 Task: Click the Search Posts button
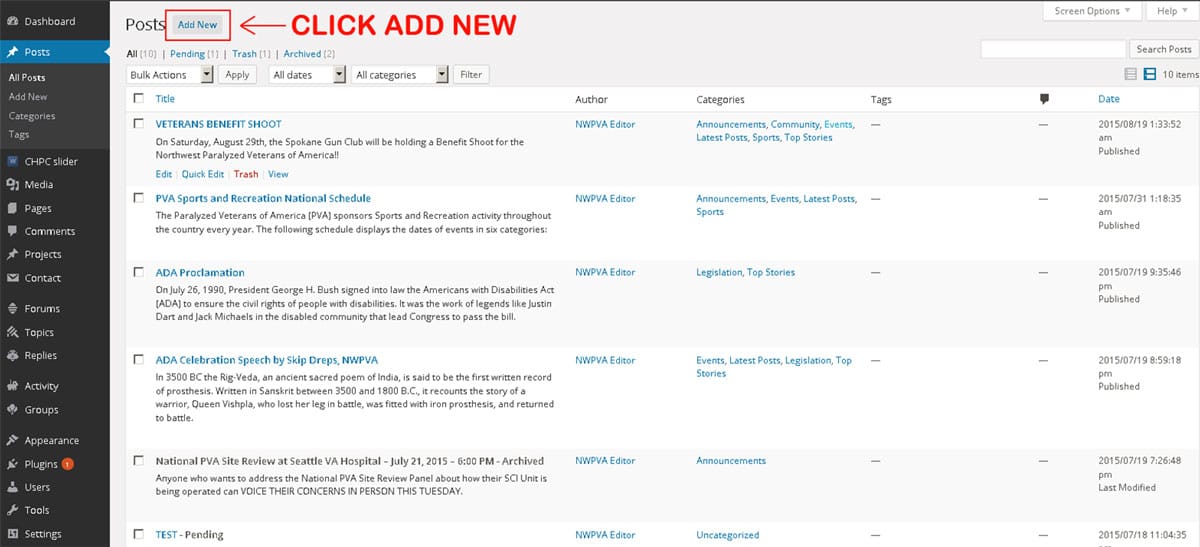point(1164,49)
